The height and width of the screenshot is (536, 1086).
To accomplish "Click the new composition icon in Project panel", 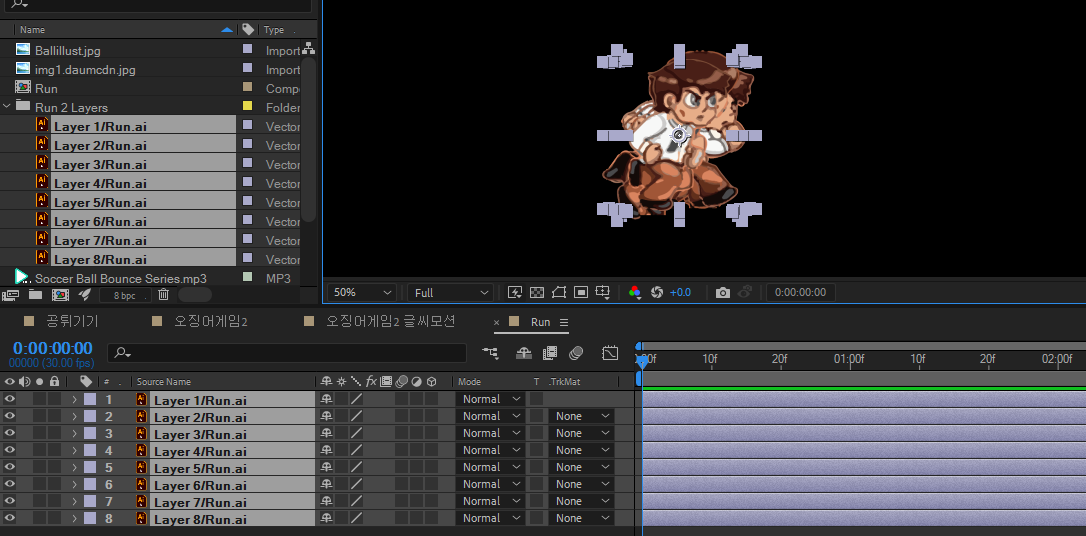I will (60, 295).
